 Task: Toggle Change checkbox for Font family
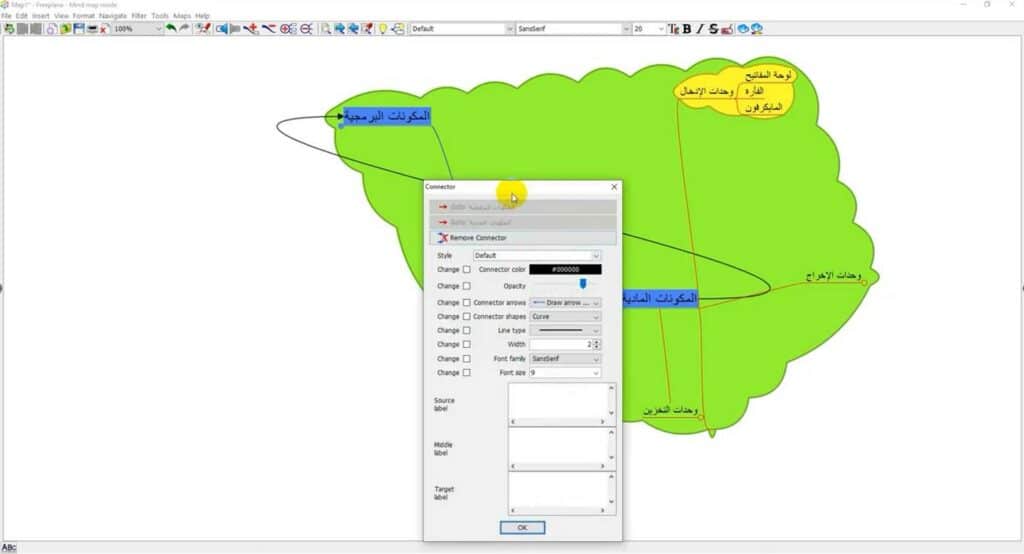466,359
